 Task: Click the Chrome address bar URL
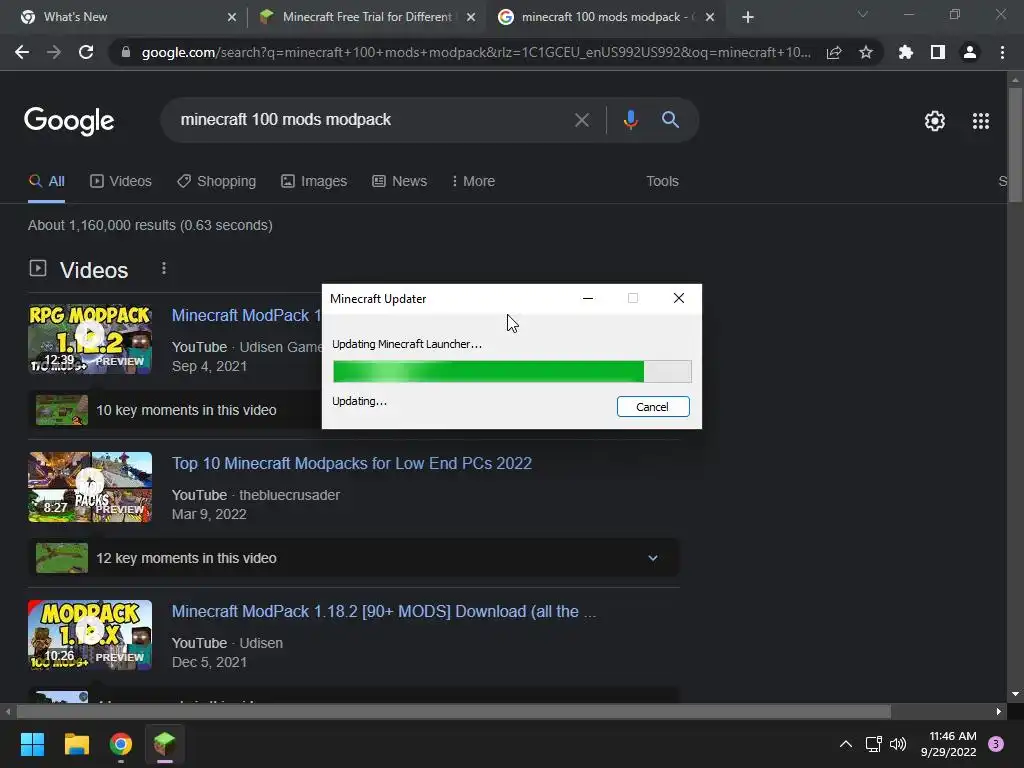point(476,52)
